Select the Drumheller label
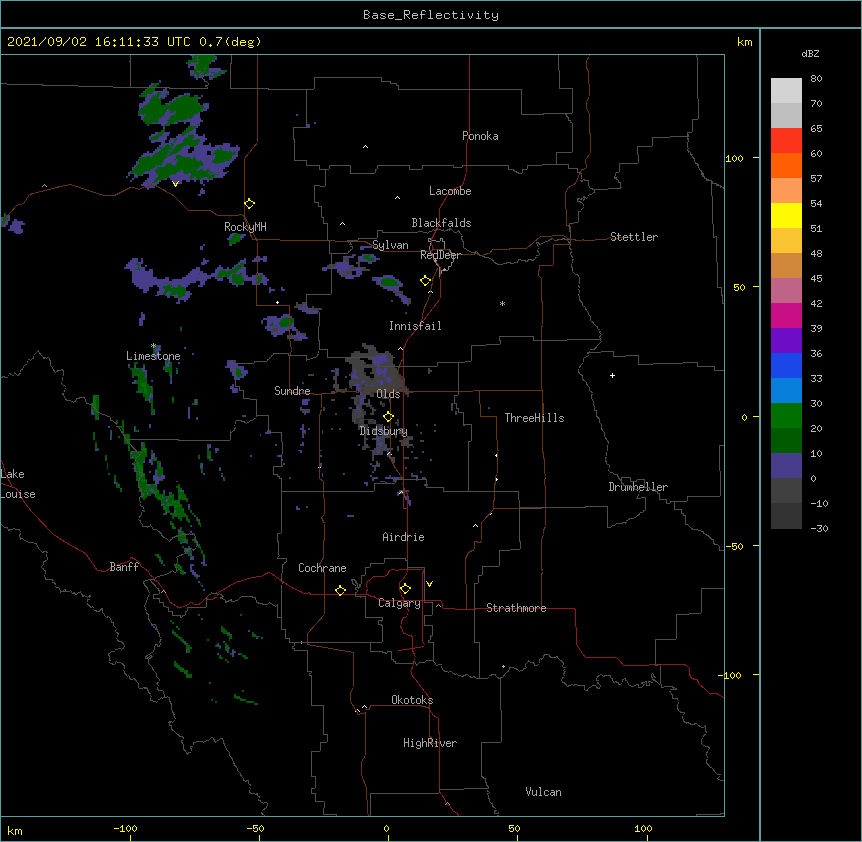Image resolution: width=862 pixels, height=842 pixels. (x=638, y=487)
